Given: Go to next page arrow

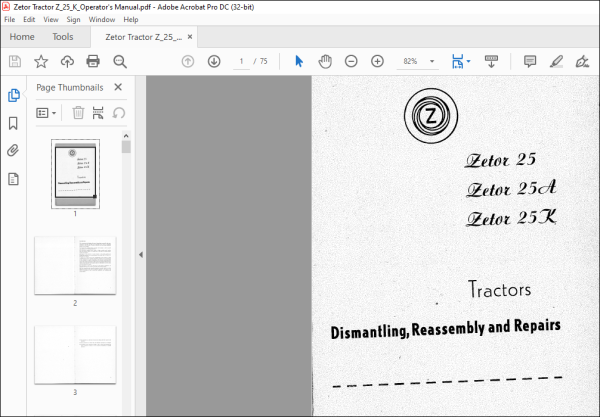Looking at the screenshot, I should (214, 61).
